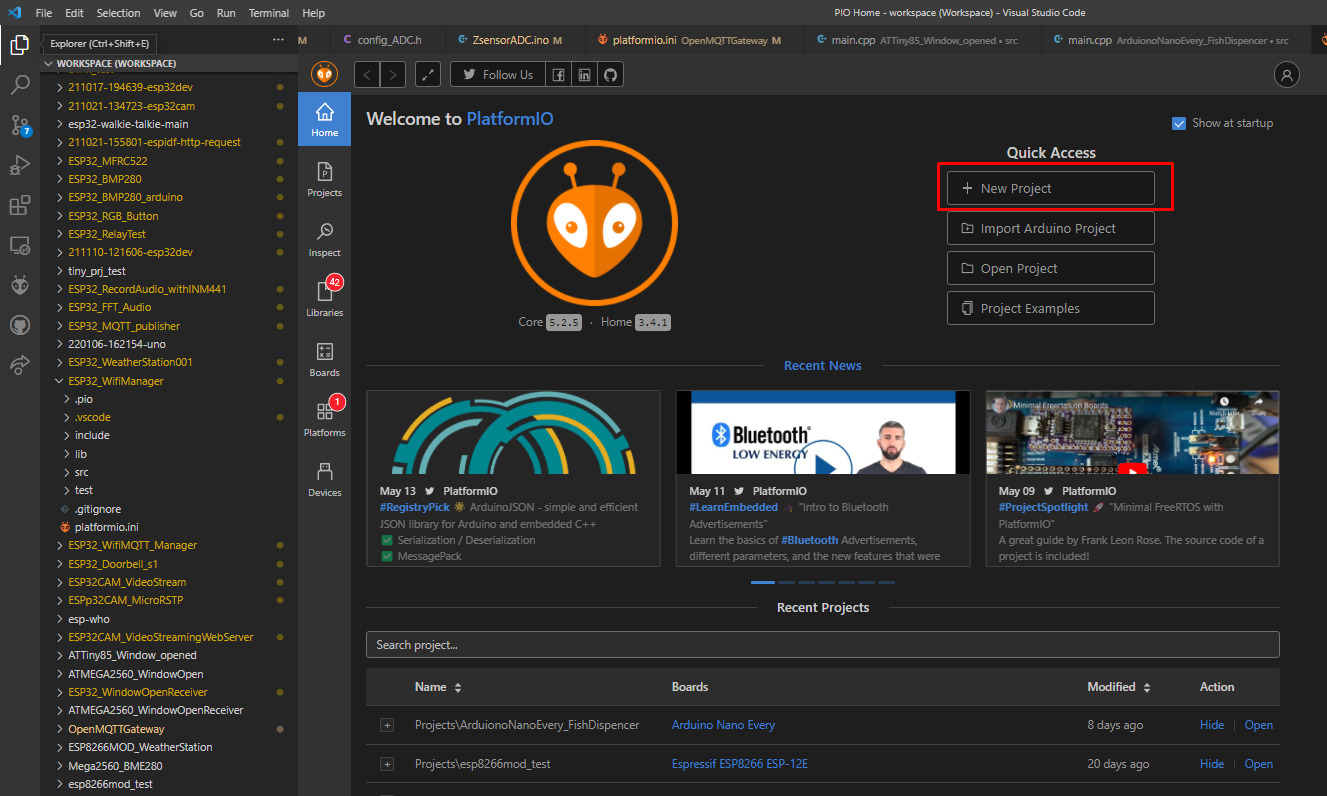Click the Project Examples button
The width and height of the screenshot is (1327, 796).
click(1050, 308)
